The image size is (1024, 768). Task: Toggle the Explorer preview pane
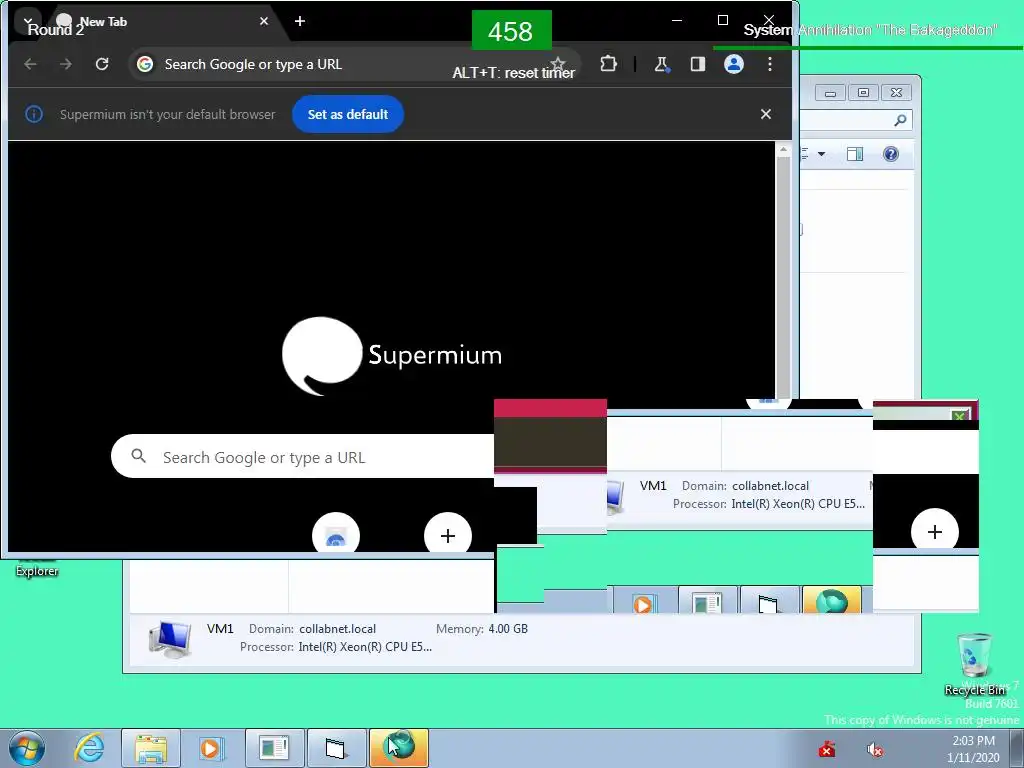click(x=855, y=154)
